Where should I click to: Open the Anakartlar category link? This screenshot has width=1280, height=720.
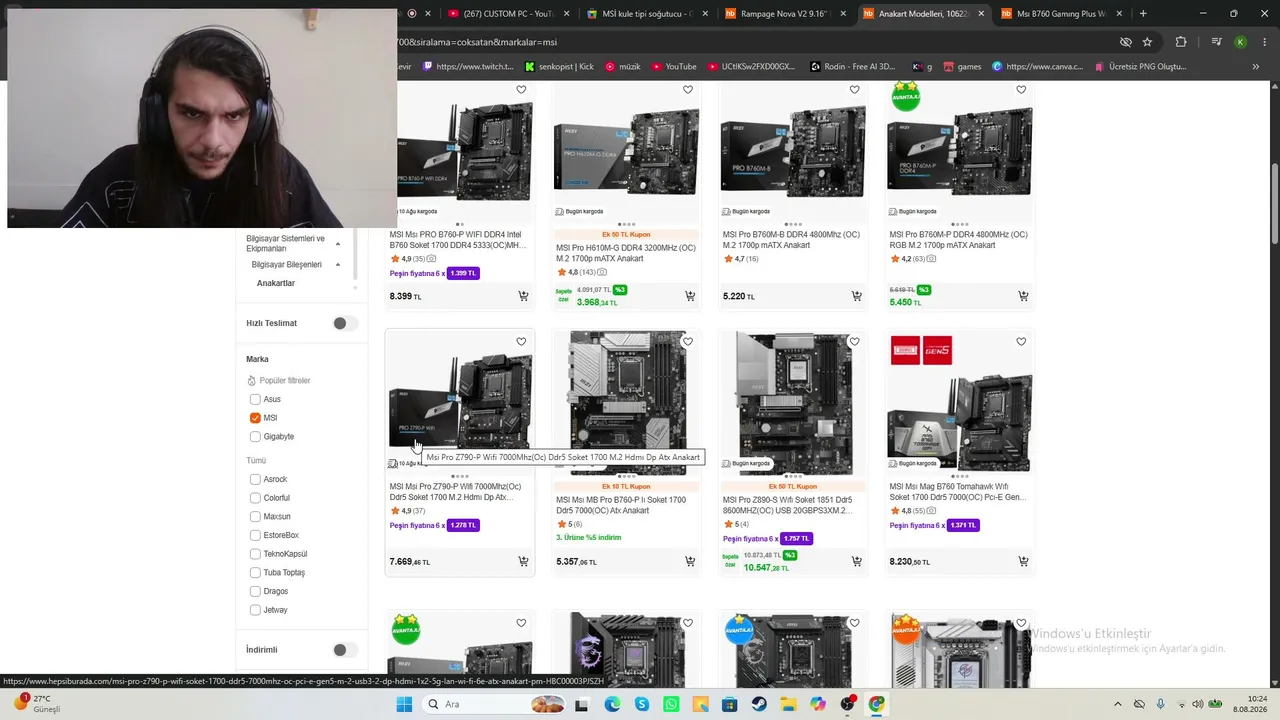276,283
